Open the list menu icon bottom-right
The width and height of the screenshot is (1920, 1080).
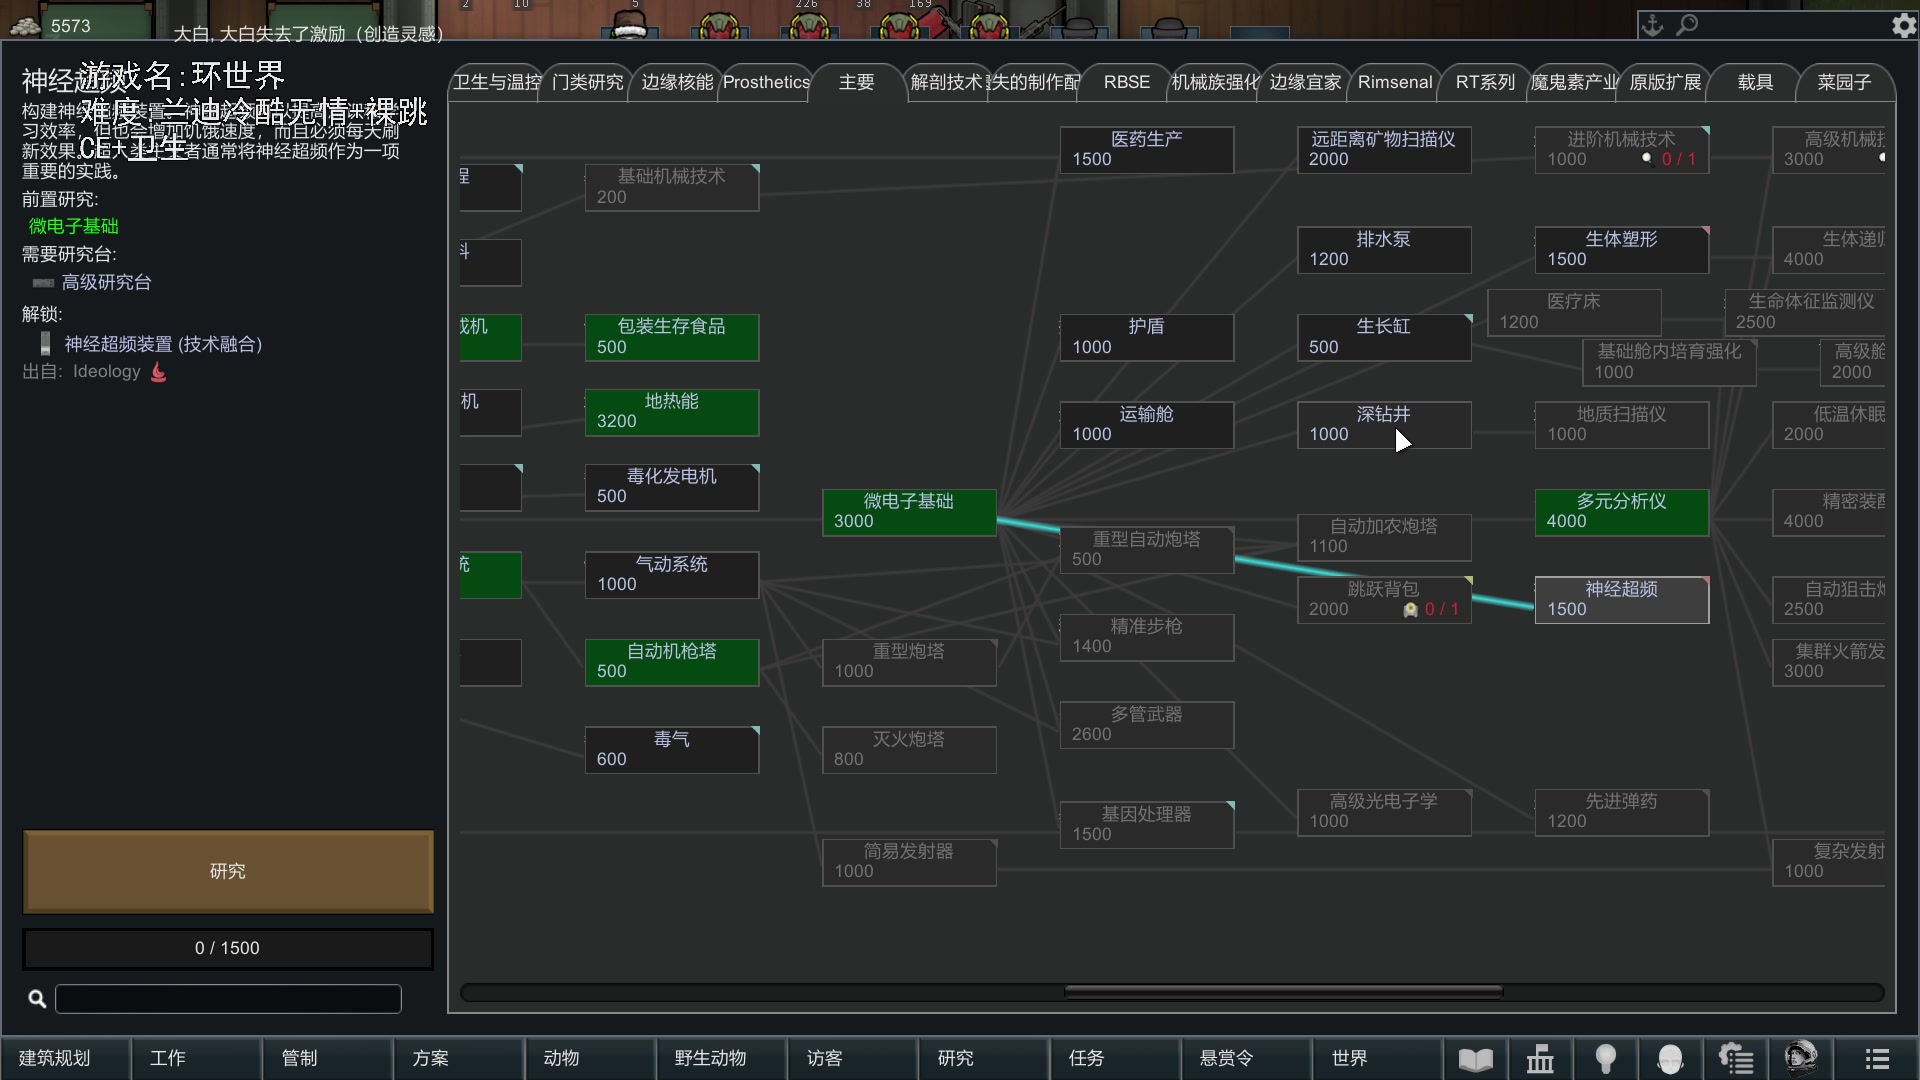1877,1058
